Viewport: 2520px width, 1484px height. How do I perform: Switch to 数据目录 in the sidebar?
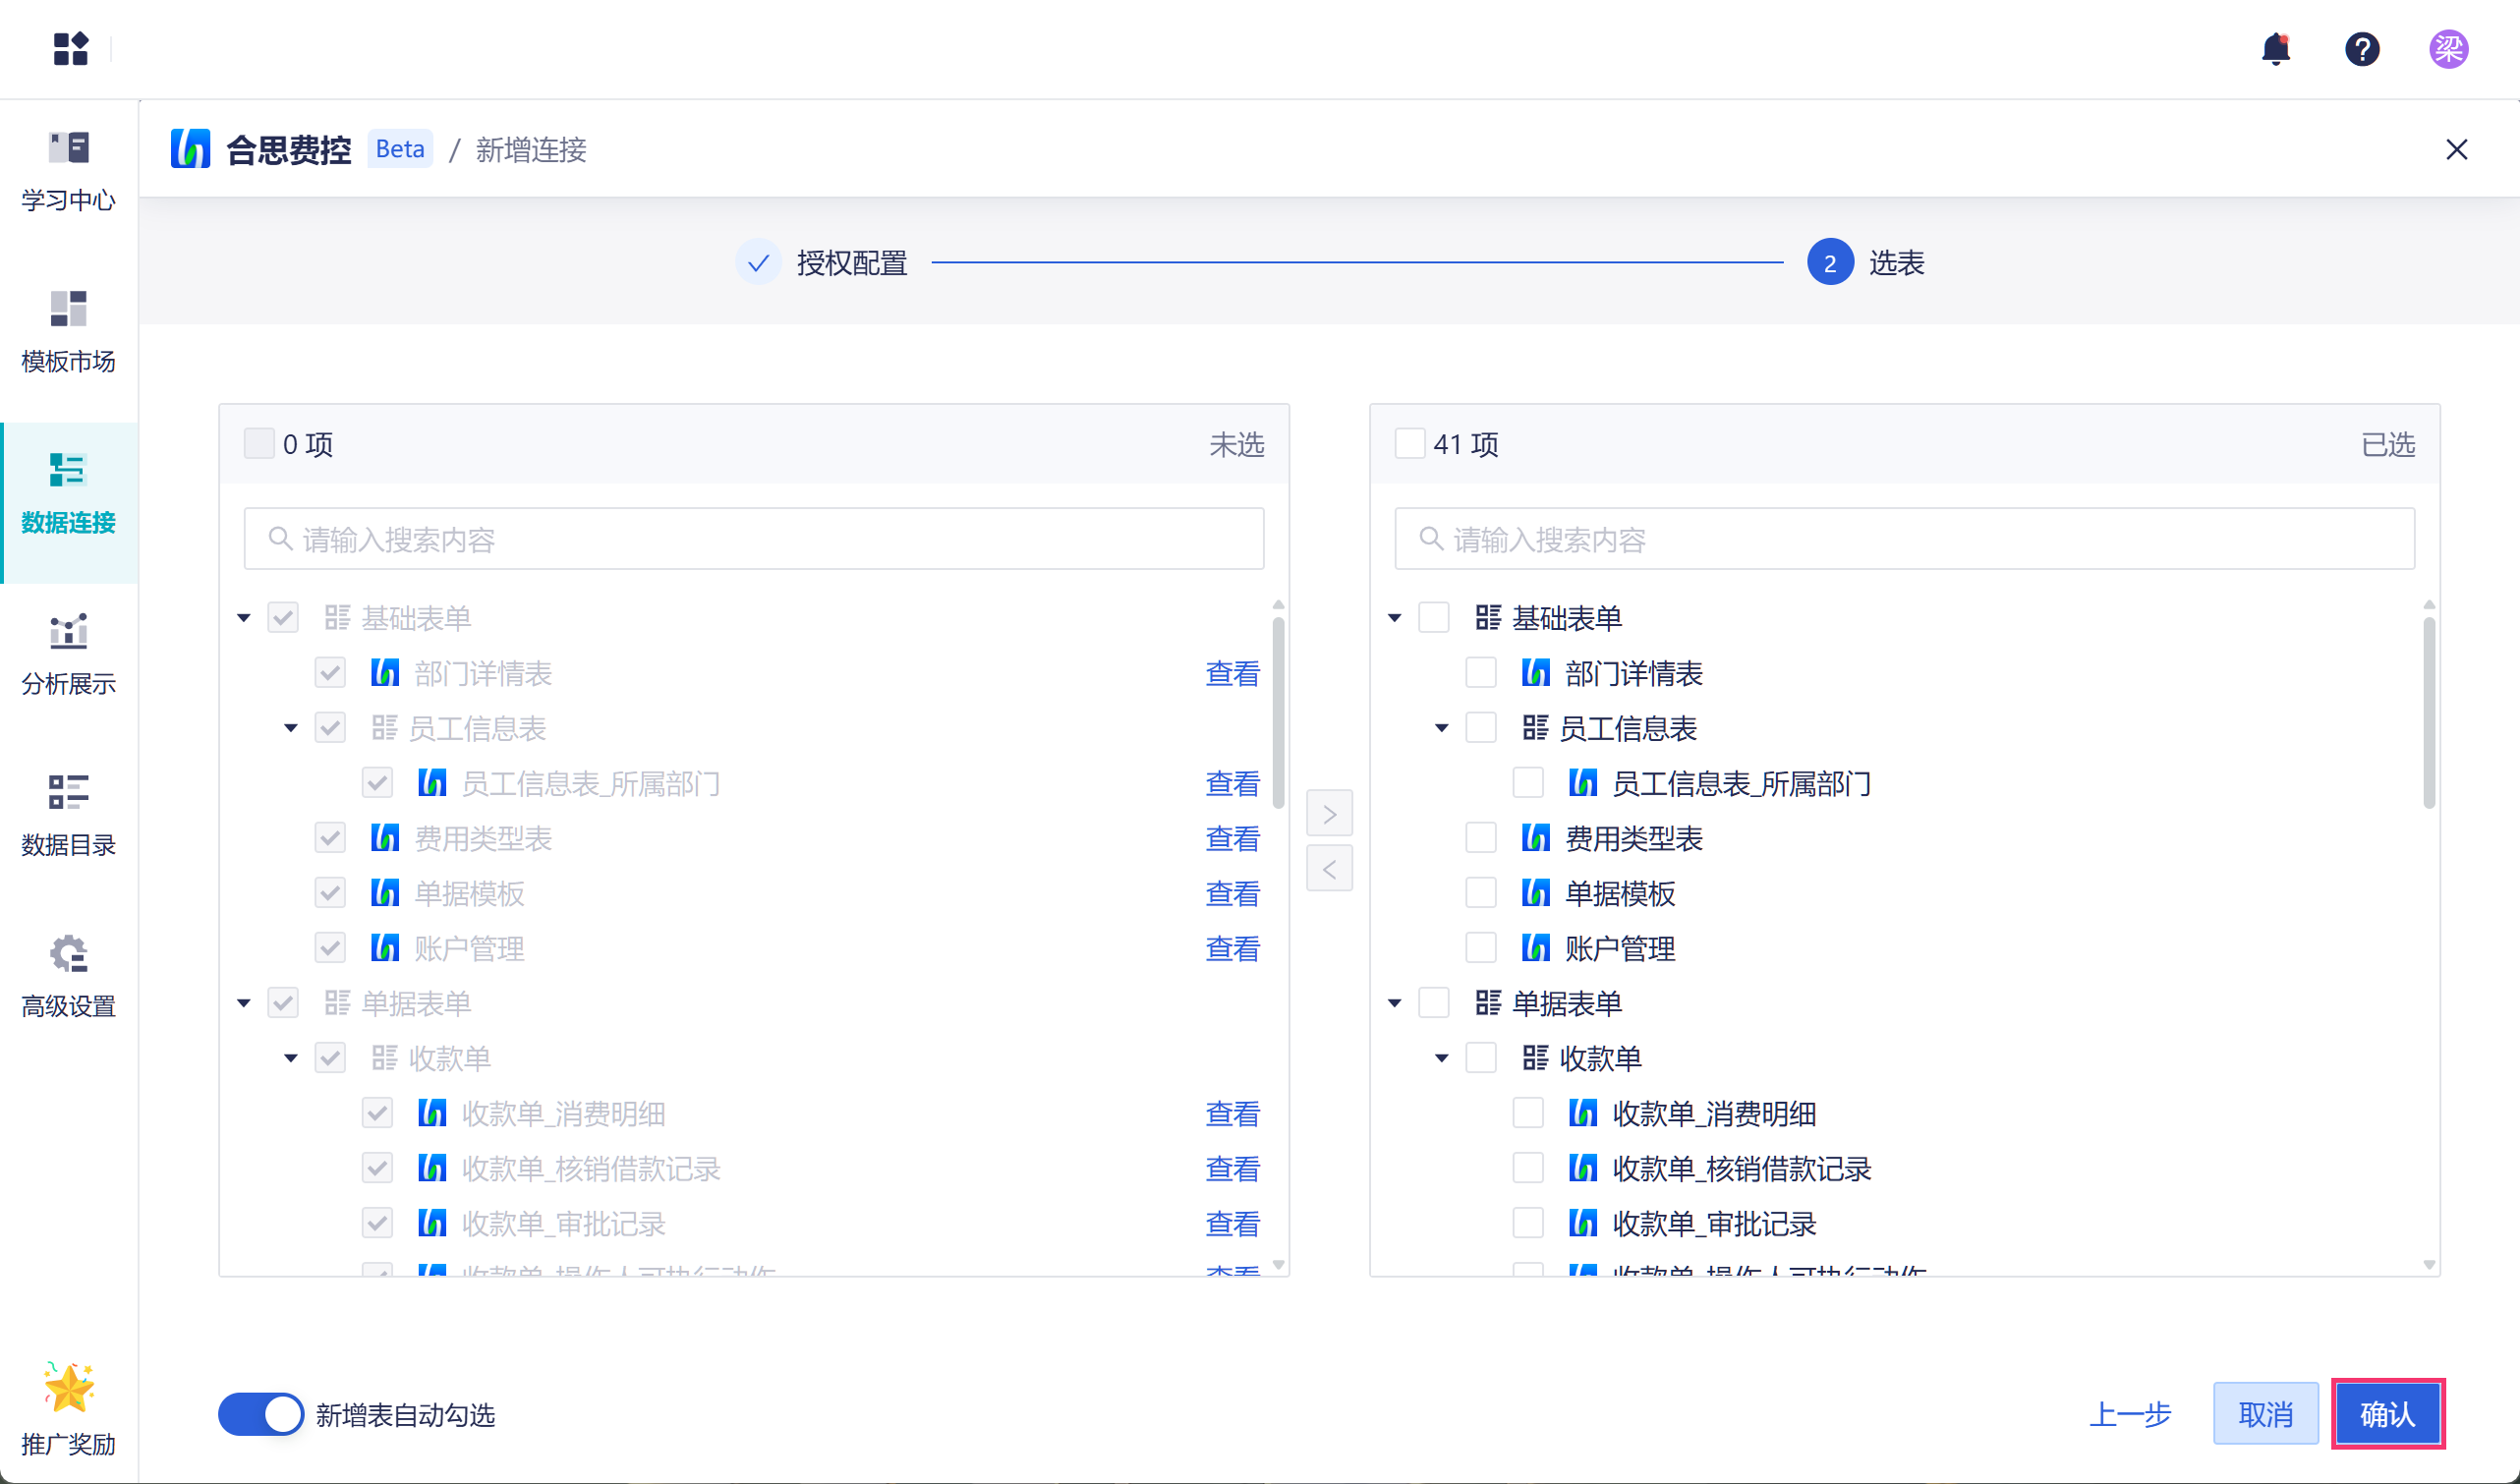pos(68,815)
